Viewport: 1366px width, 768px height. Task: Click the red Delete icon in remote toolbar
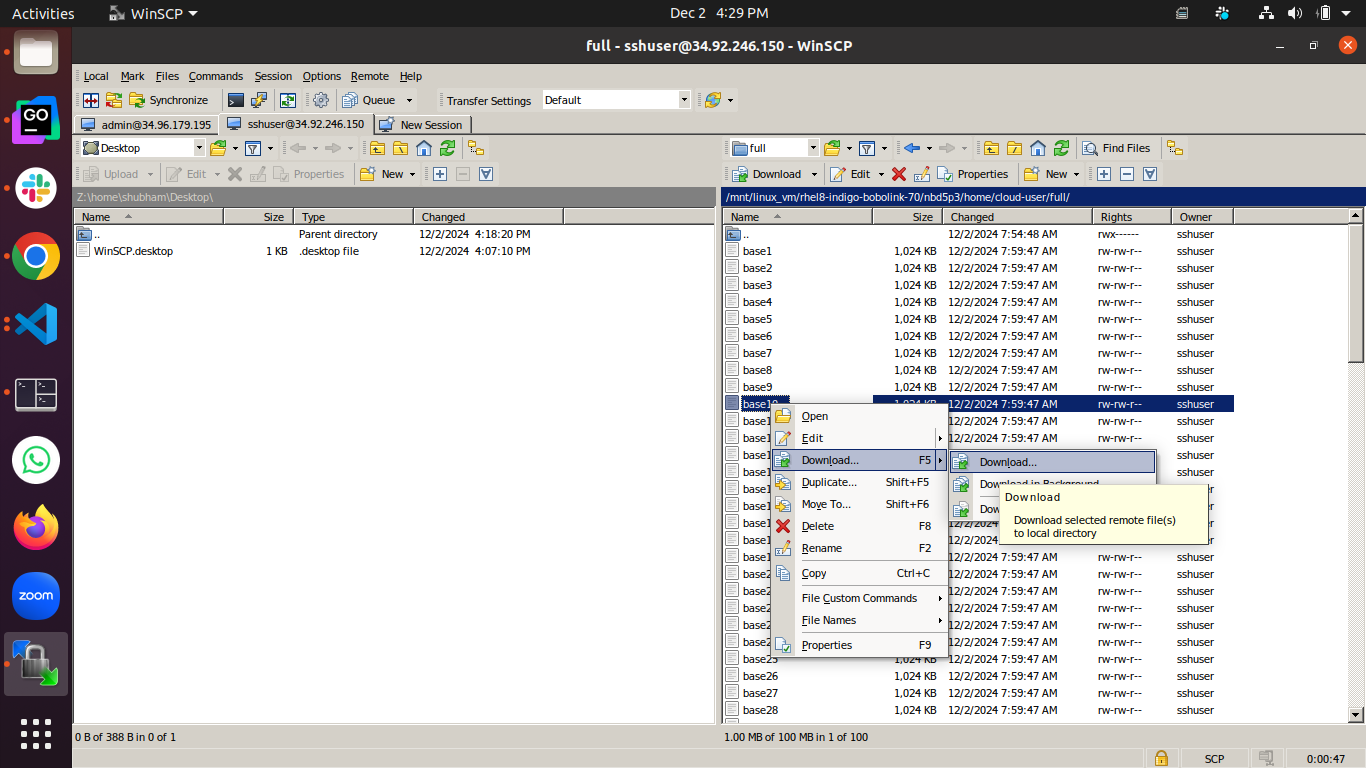899,174
